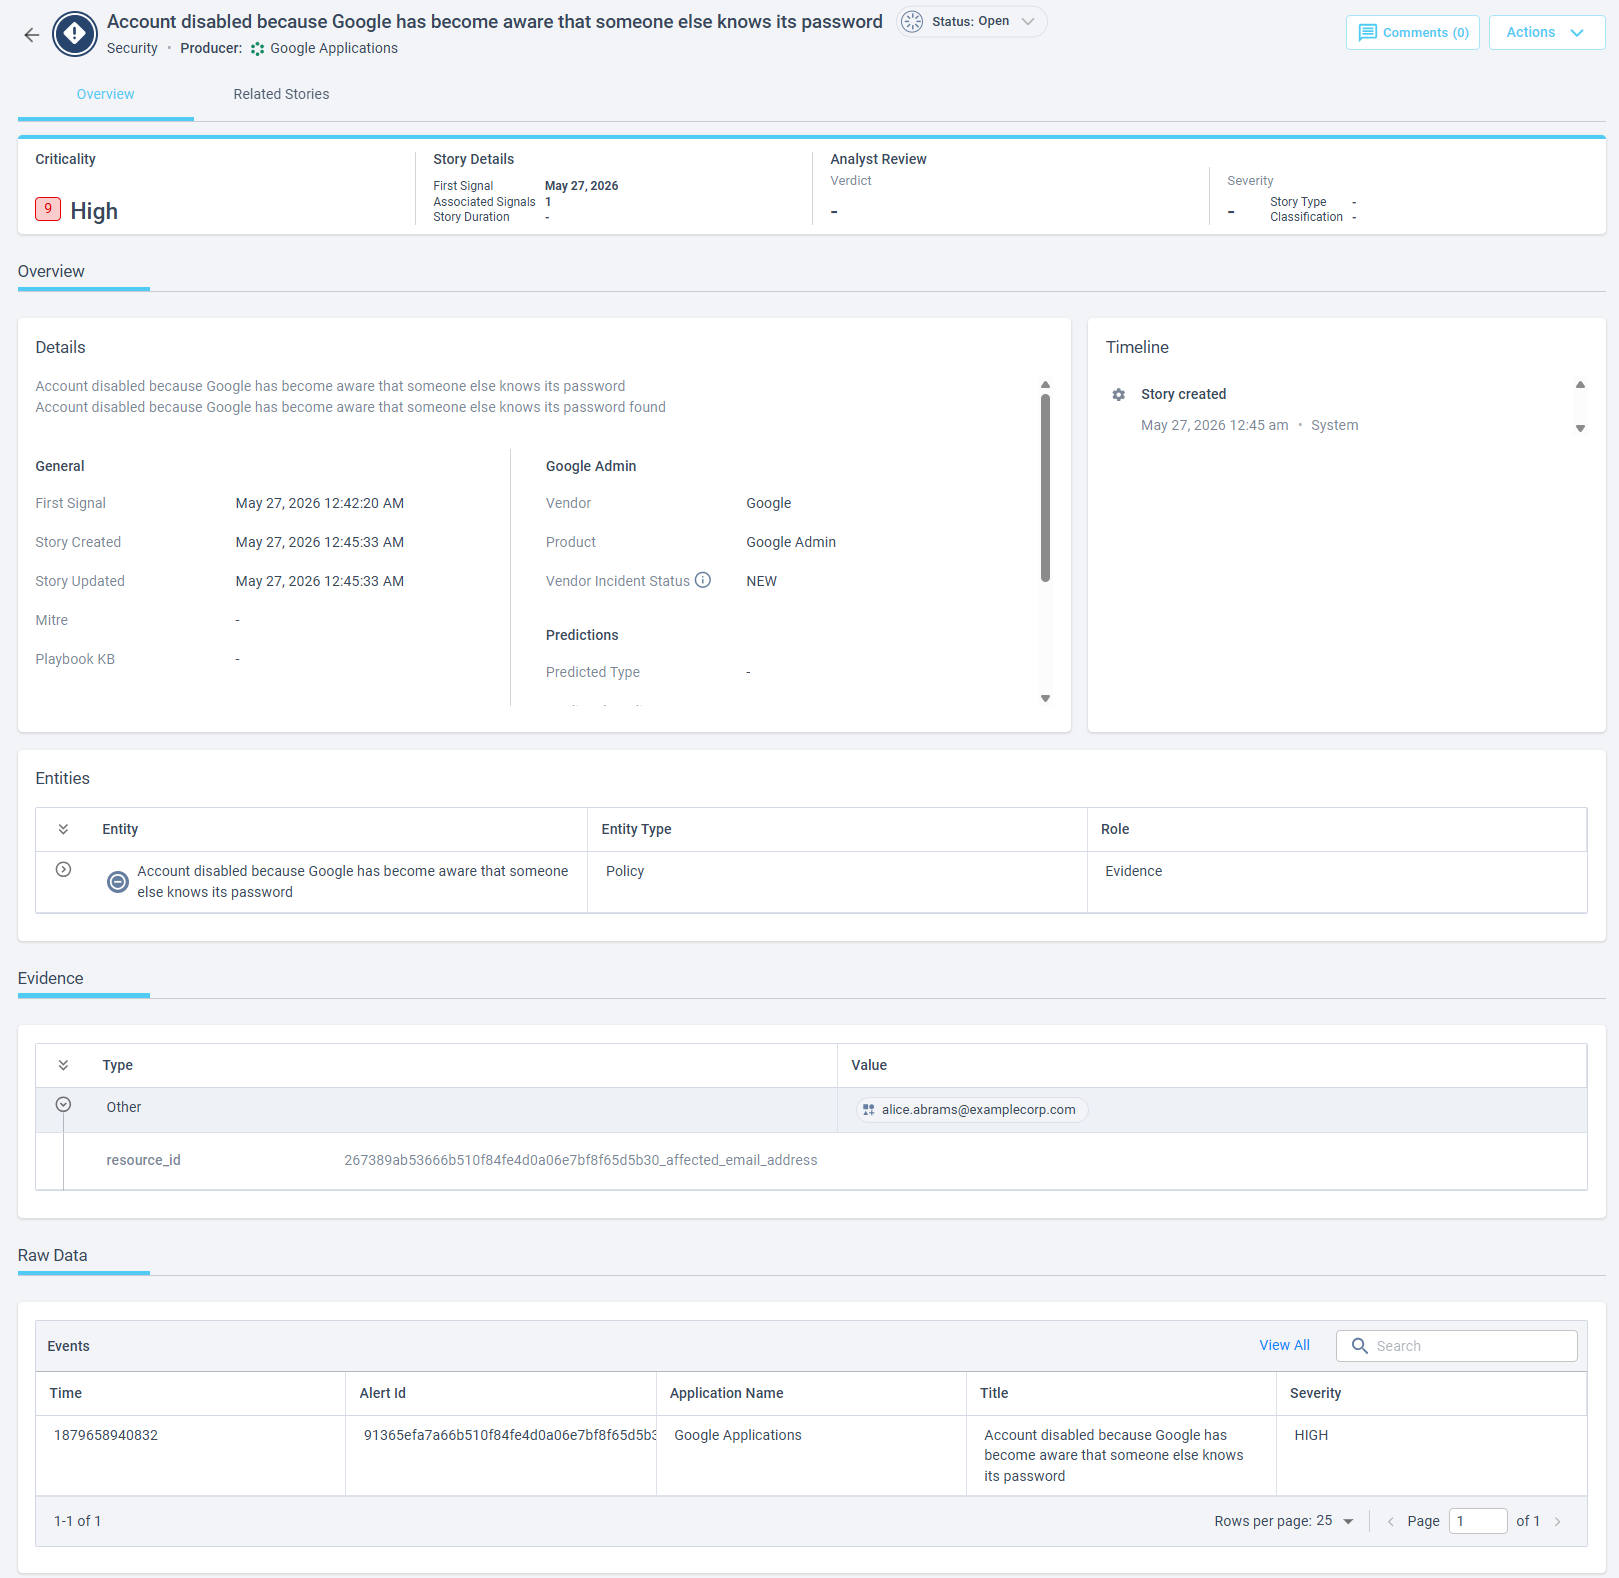Click the criticality score 9 badge
The height and width of the screenshot is (1578, 1619).
pyautogui.click(x=48, y=209)
